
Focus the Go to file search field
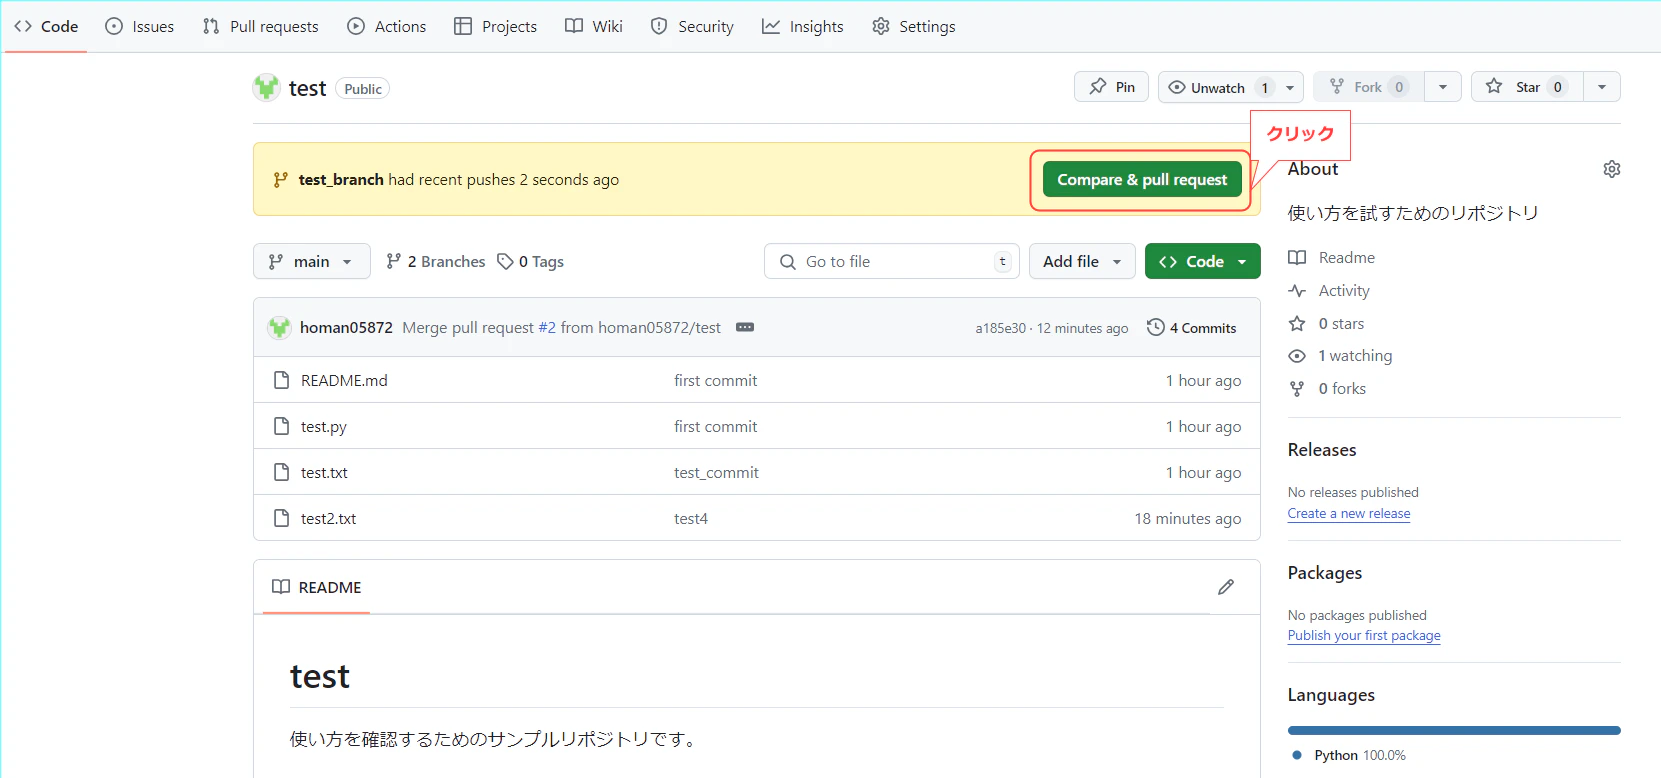pyautogui.click(x=892, y=261)
